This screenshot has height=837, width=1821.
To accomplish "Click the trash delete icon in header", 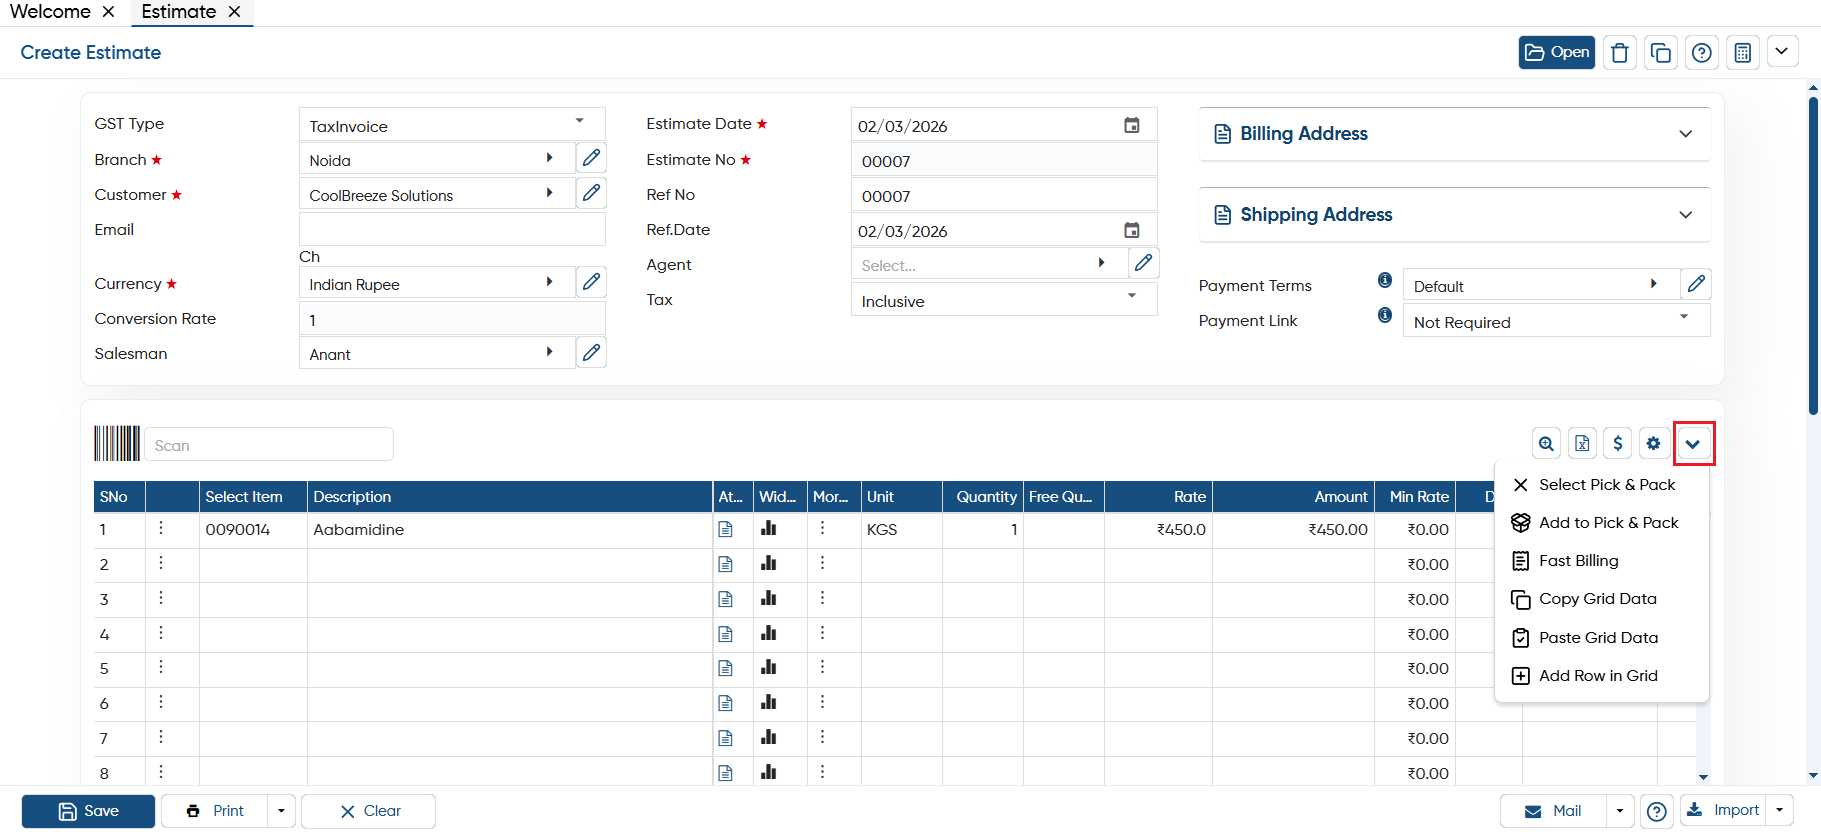I will [1620, 53].
